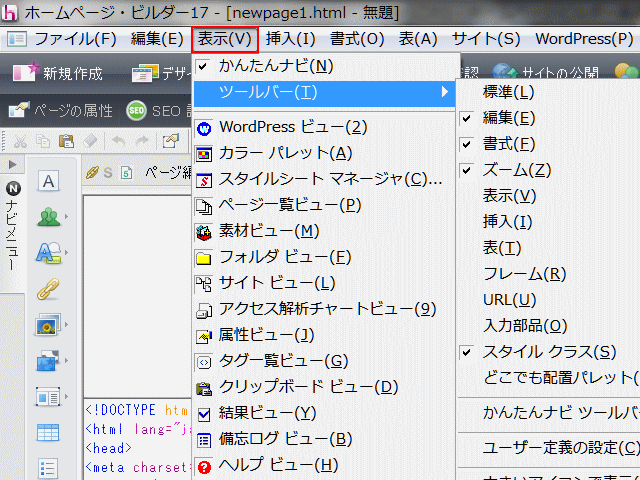
Task: Enable the フレーム(R) toolbar
Action: coord(549,274)
